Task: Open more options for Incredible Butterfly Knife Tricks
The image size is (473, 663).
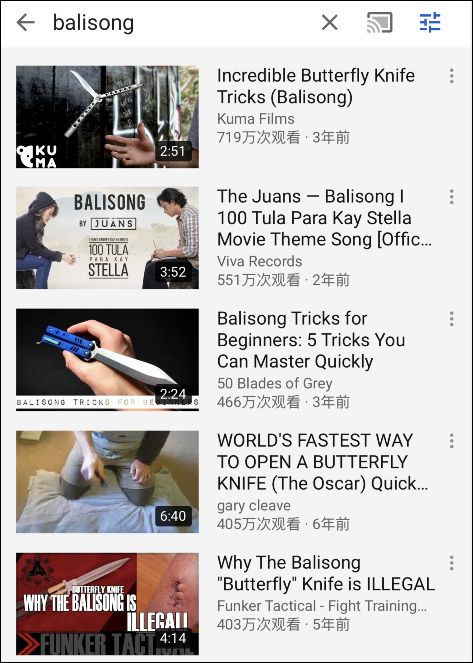Action: [451, 76]
